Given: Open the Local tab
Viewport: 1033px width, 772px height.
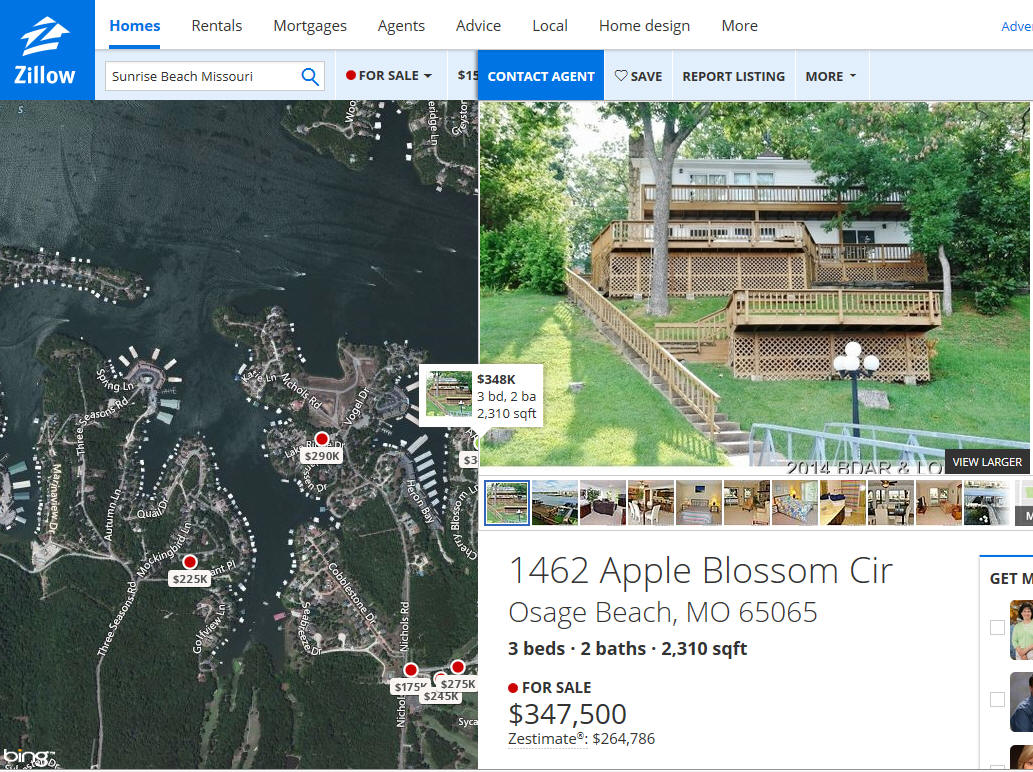Looking at the screenshot, I should coord(549,26).
